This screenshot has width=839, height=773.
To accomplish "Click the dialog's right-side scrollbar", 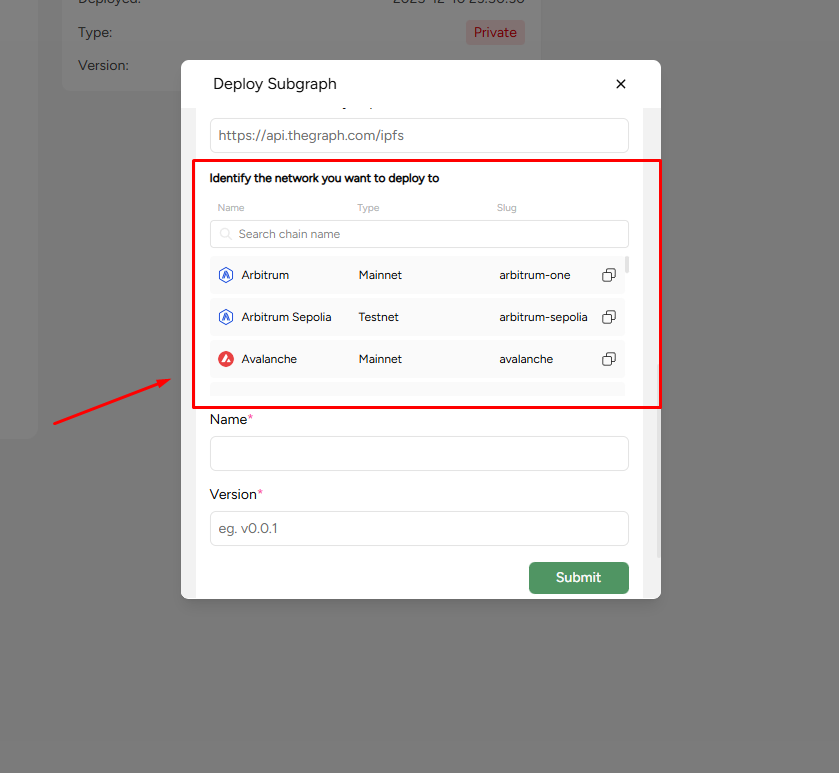I will coord(658,460).
